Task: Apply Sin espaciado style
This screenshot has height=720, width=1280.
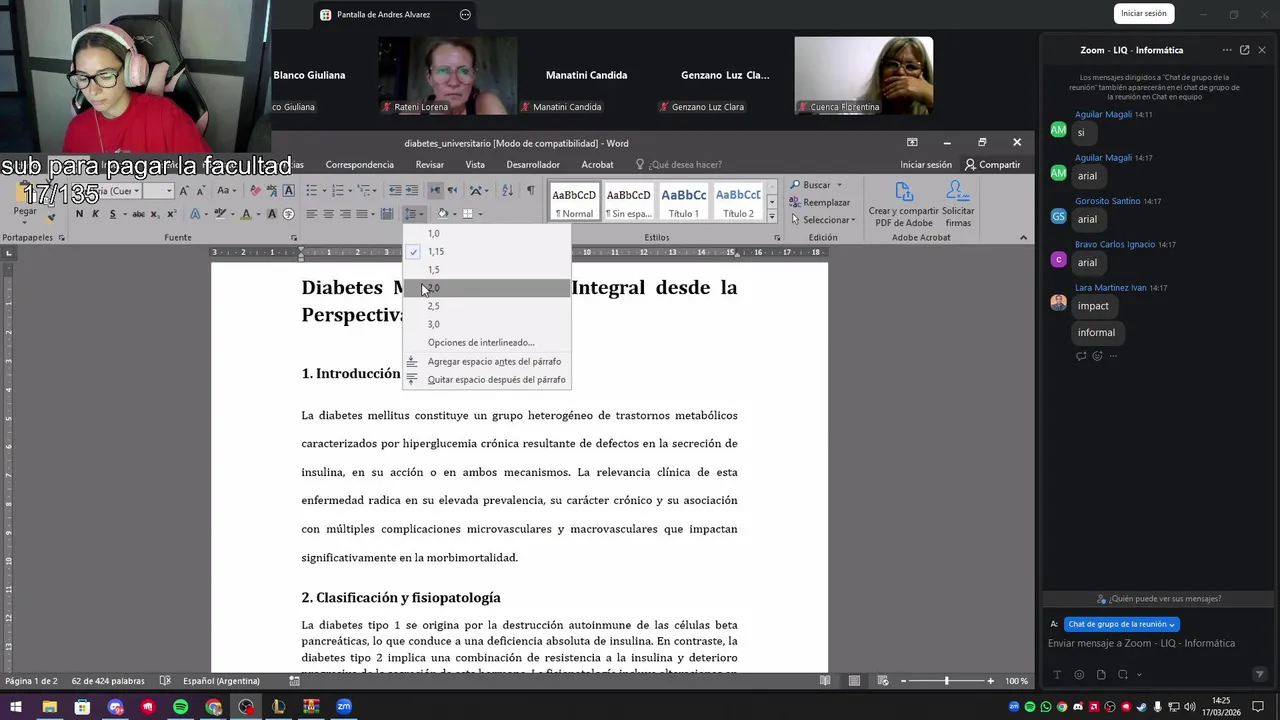Action: (628, 202)
